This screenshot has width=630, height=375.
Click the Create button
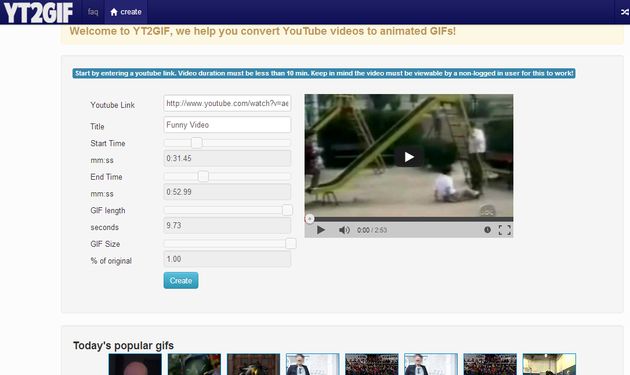click(181, 281)
